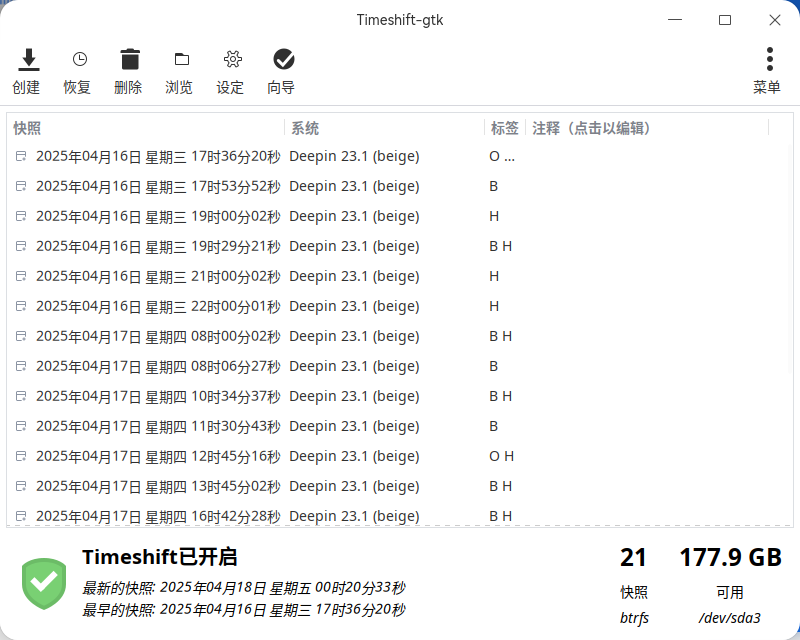800x640 pixels.
Task: Sort by the 系统 column header
Action: tap(385, 128)
